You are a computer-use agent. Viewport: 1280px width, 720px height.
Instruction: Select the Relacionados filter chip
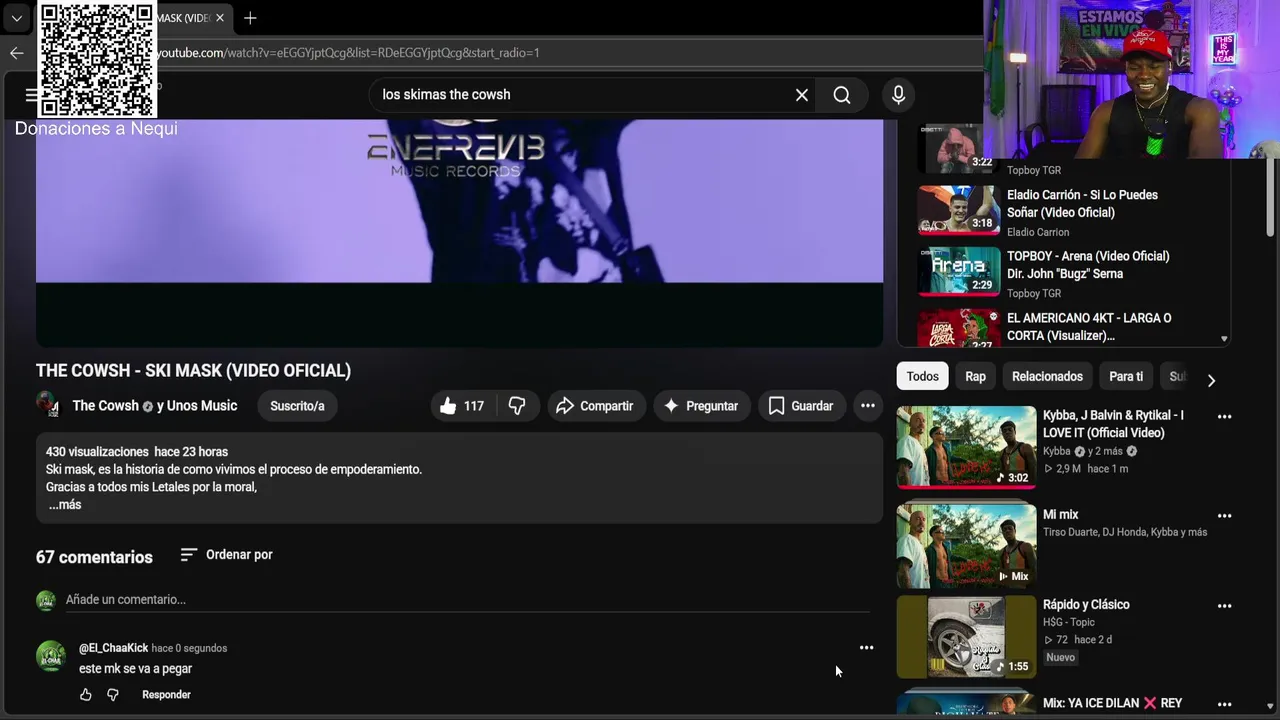1047,377
